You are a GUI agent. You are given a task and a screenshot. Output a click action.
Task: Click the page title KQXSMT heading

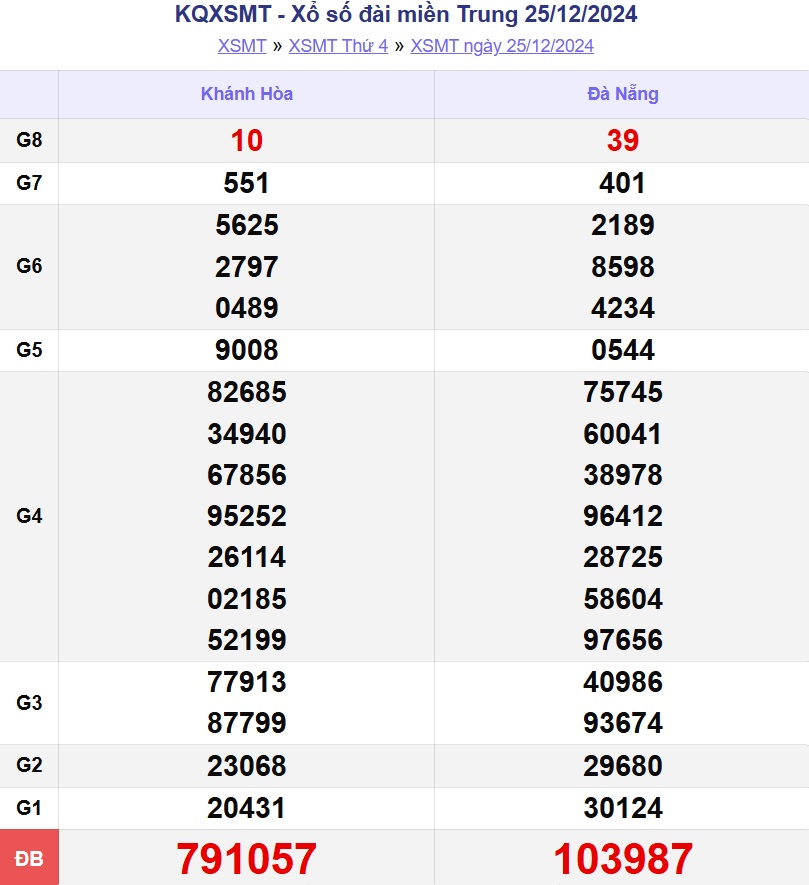405,15
